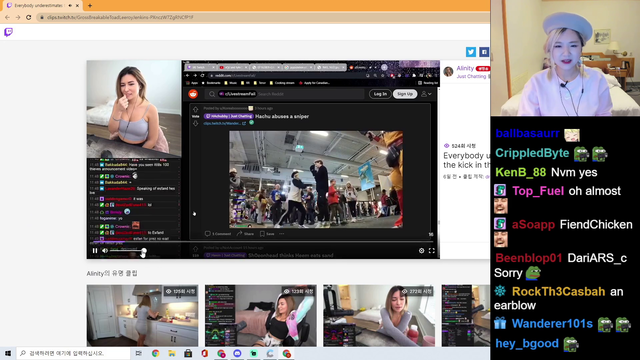Click the clip title starting 'Everybody u'
Image resolution: width=640 pixels, height=360 pixels.
pyautogui.click(x=467, y=160)
